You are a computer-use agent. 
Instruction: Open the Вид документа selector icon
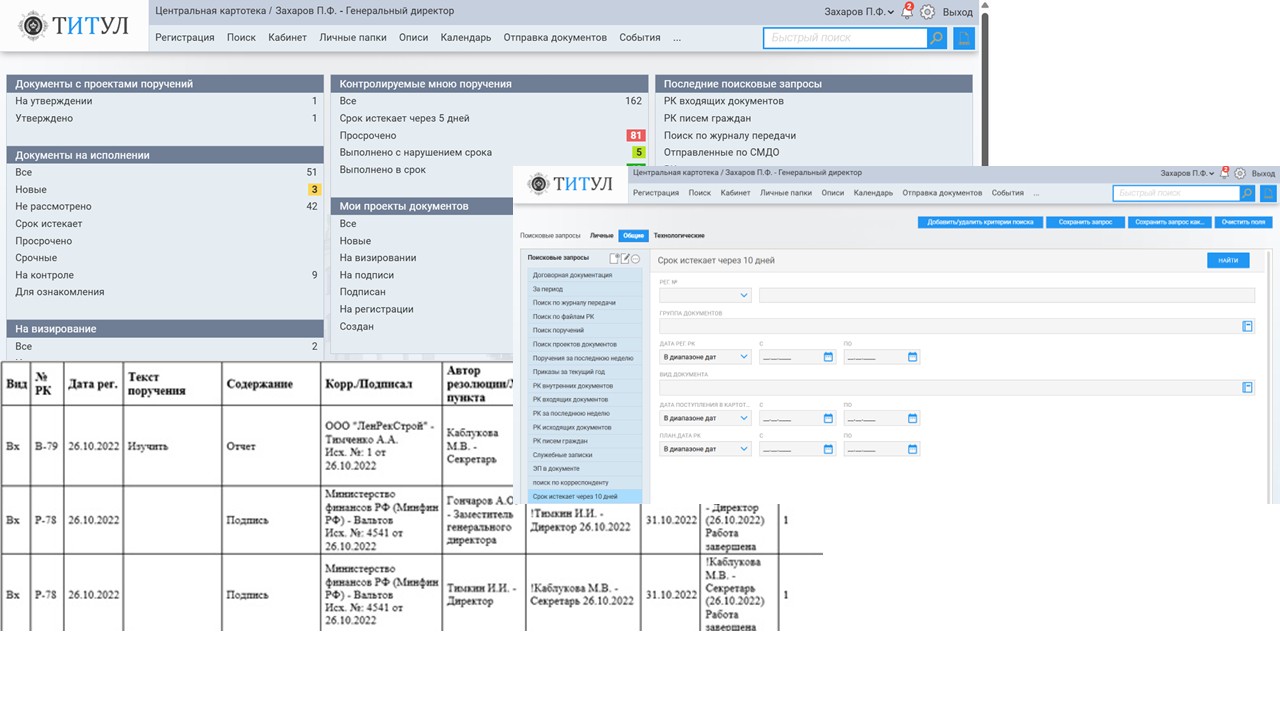[1247, 387]
